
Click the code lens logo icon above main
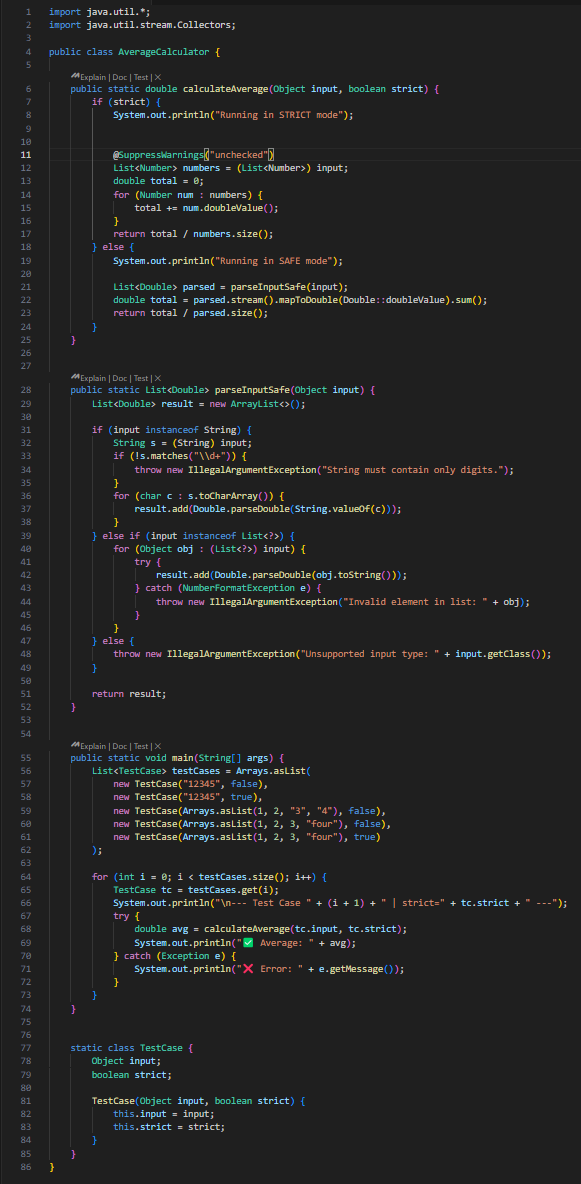[x=75, y=746]
